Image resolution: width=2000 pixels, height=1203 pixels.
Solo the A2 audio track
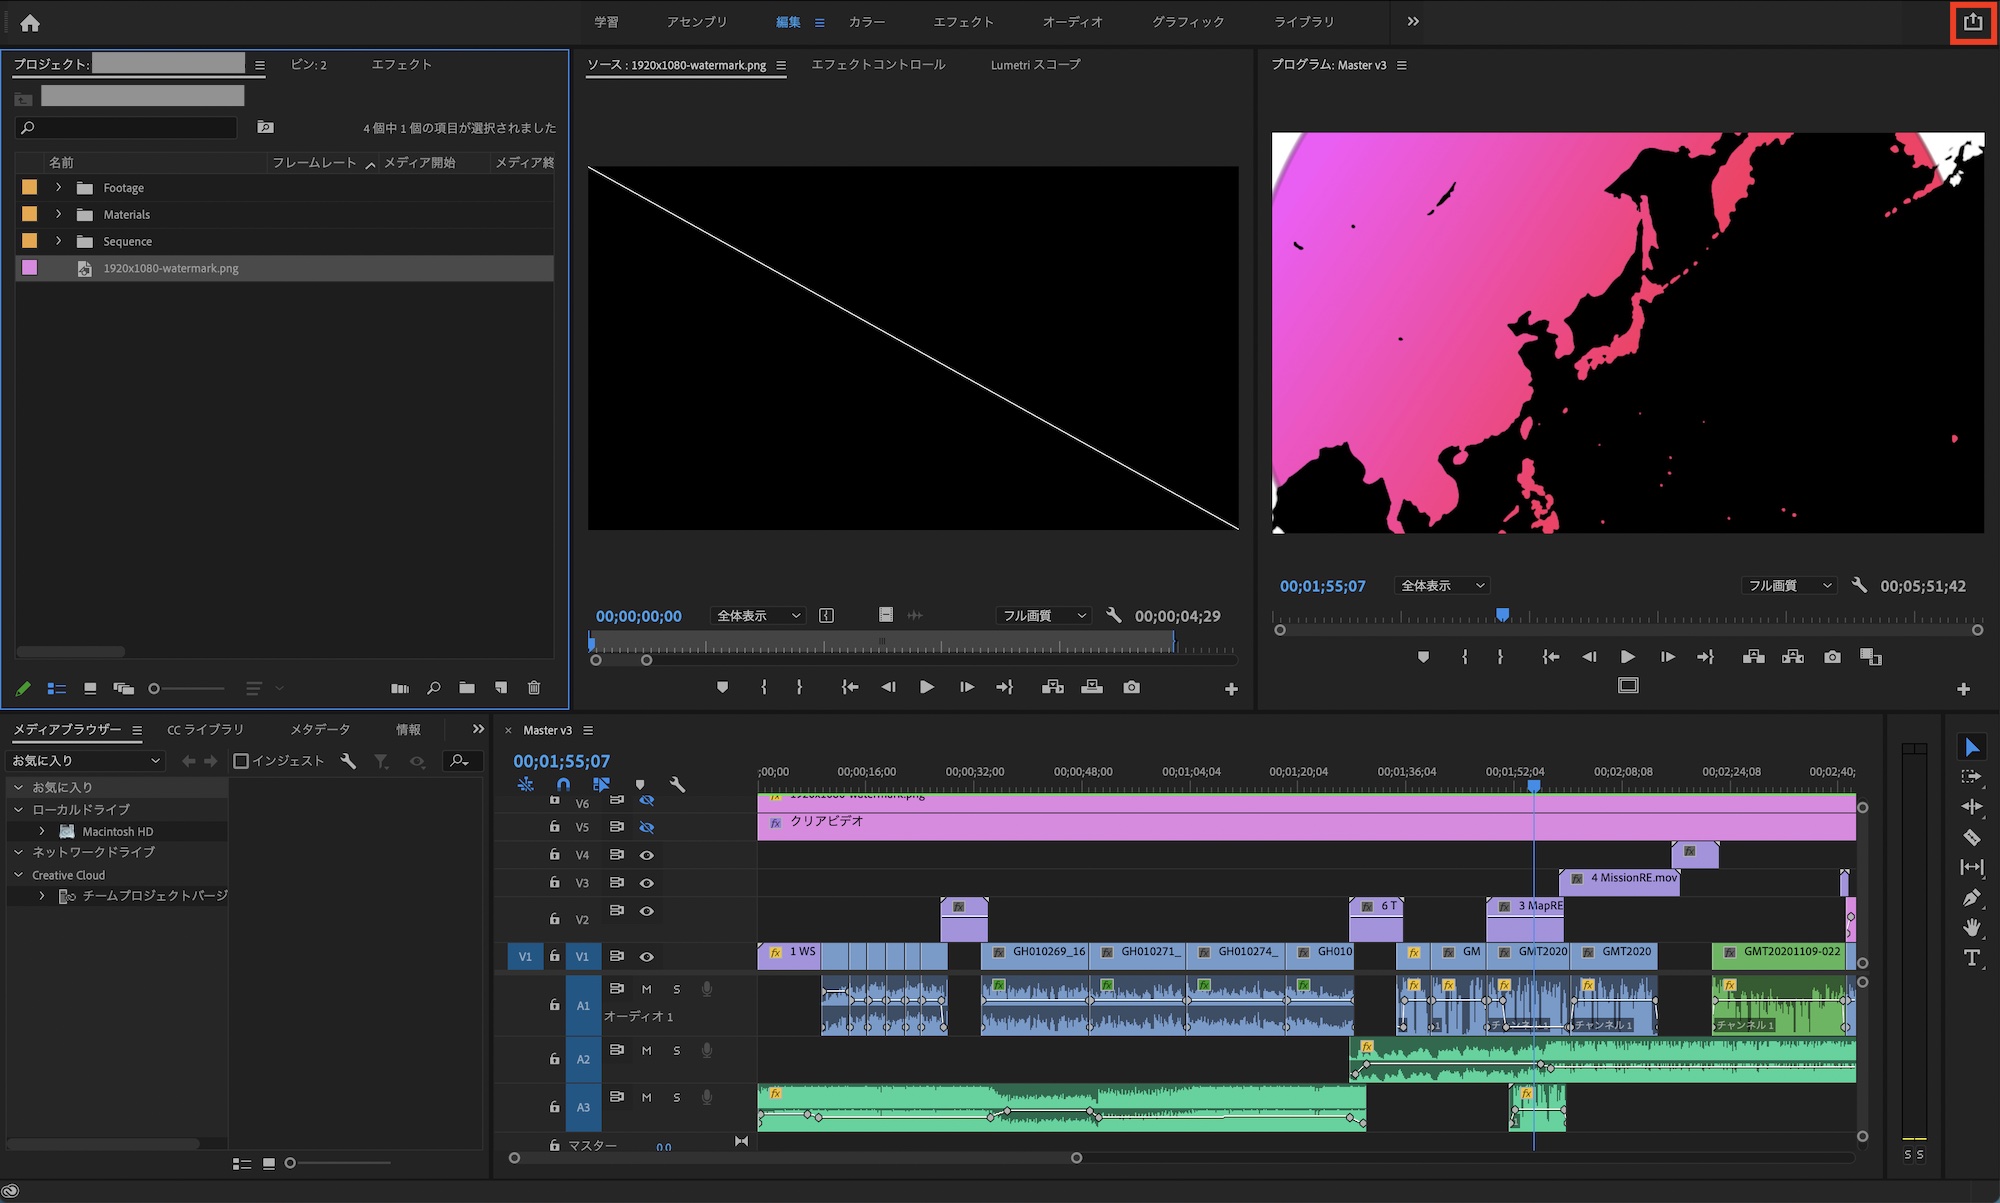[x=677, y=1050]
